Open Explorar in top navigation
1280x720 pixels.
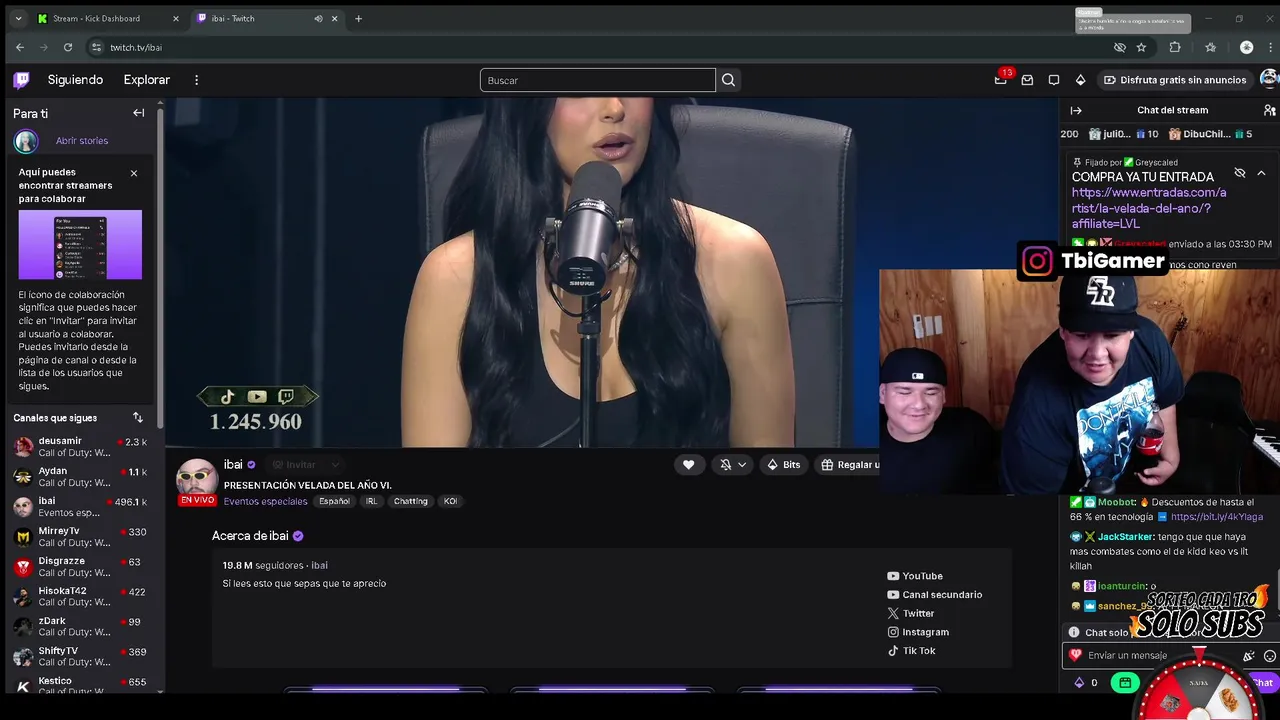147,80
